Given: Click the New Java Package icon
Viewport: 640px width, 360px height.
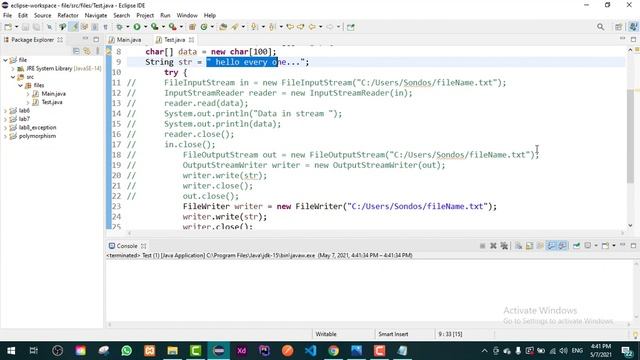Looking at the screenshot, I should tap(192, 27).
